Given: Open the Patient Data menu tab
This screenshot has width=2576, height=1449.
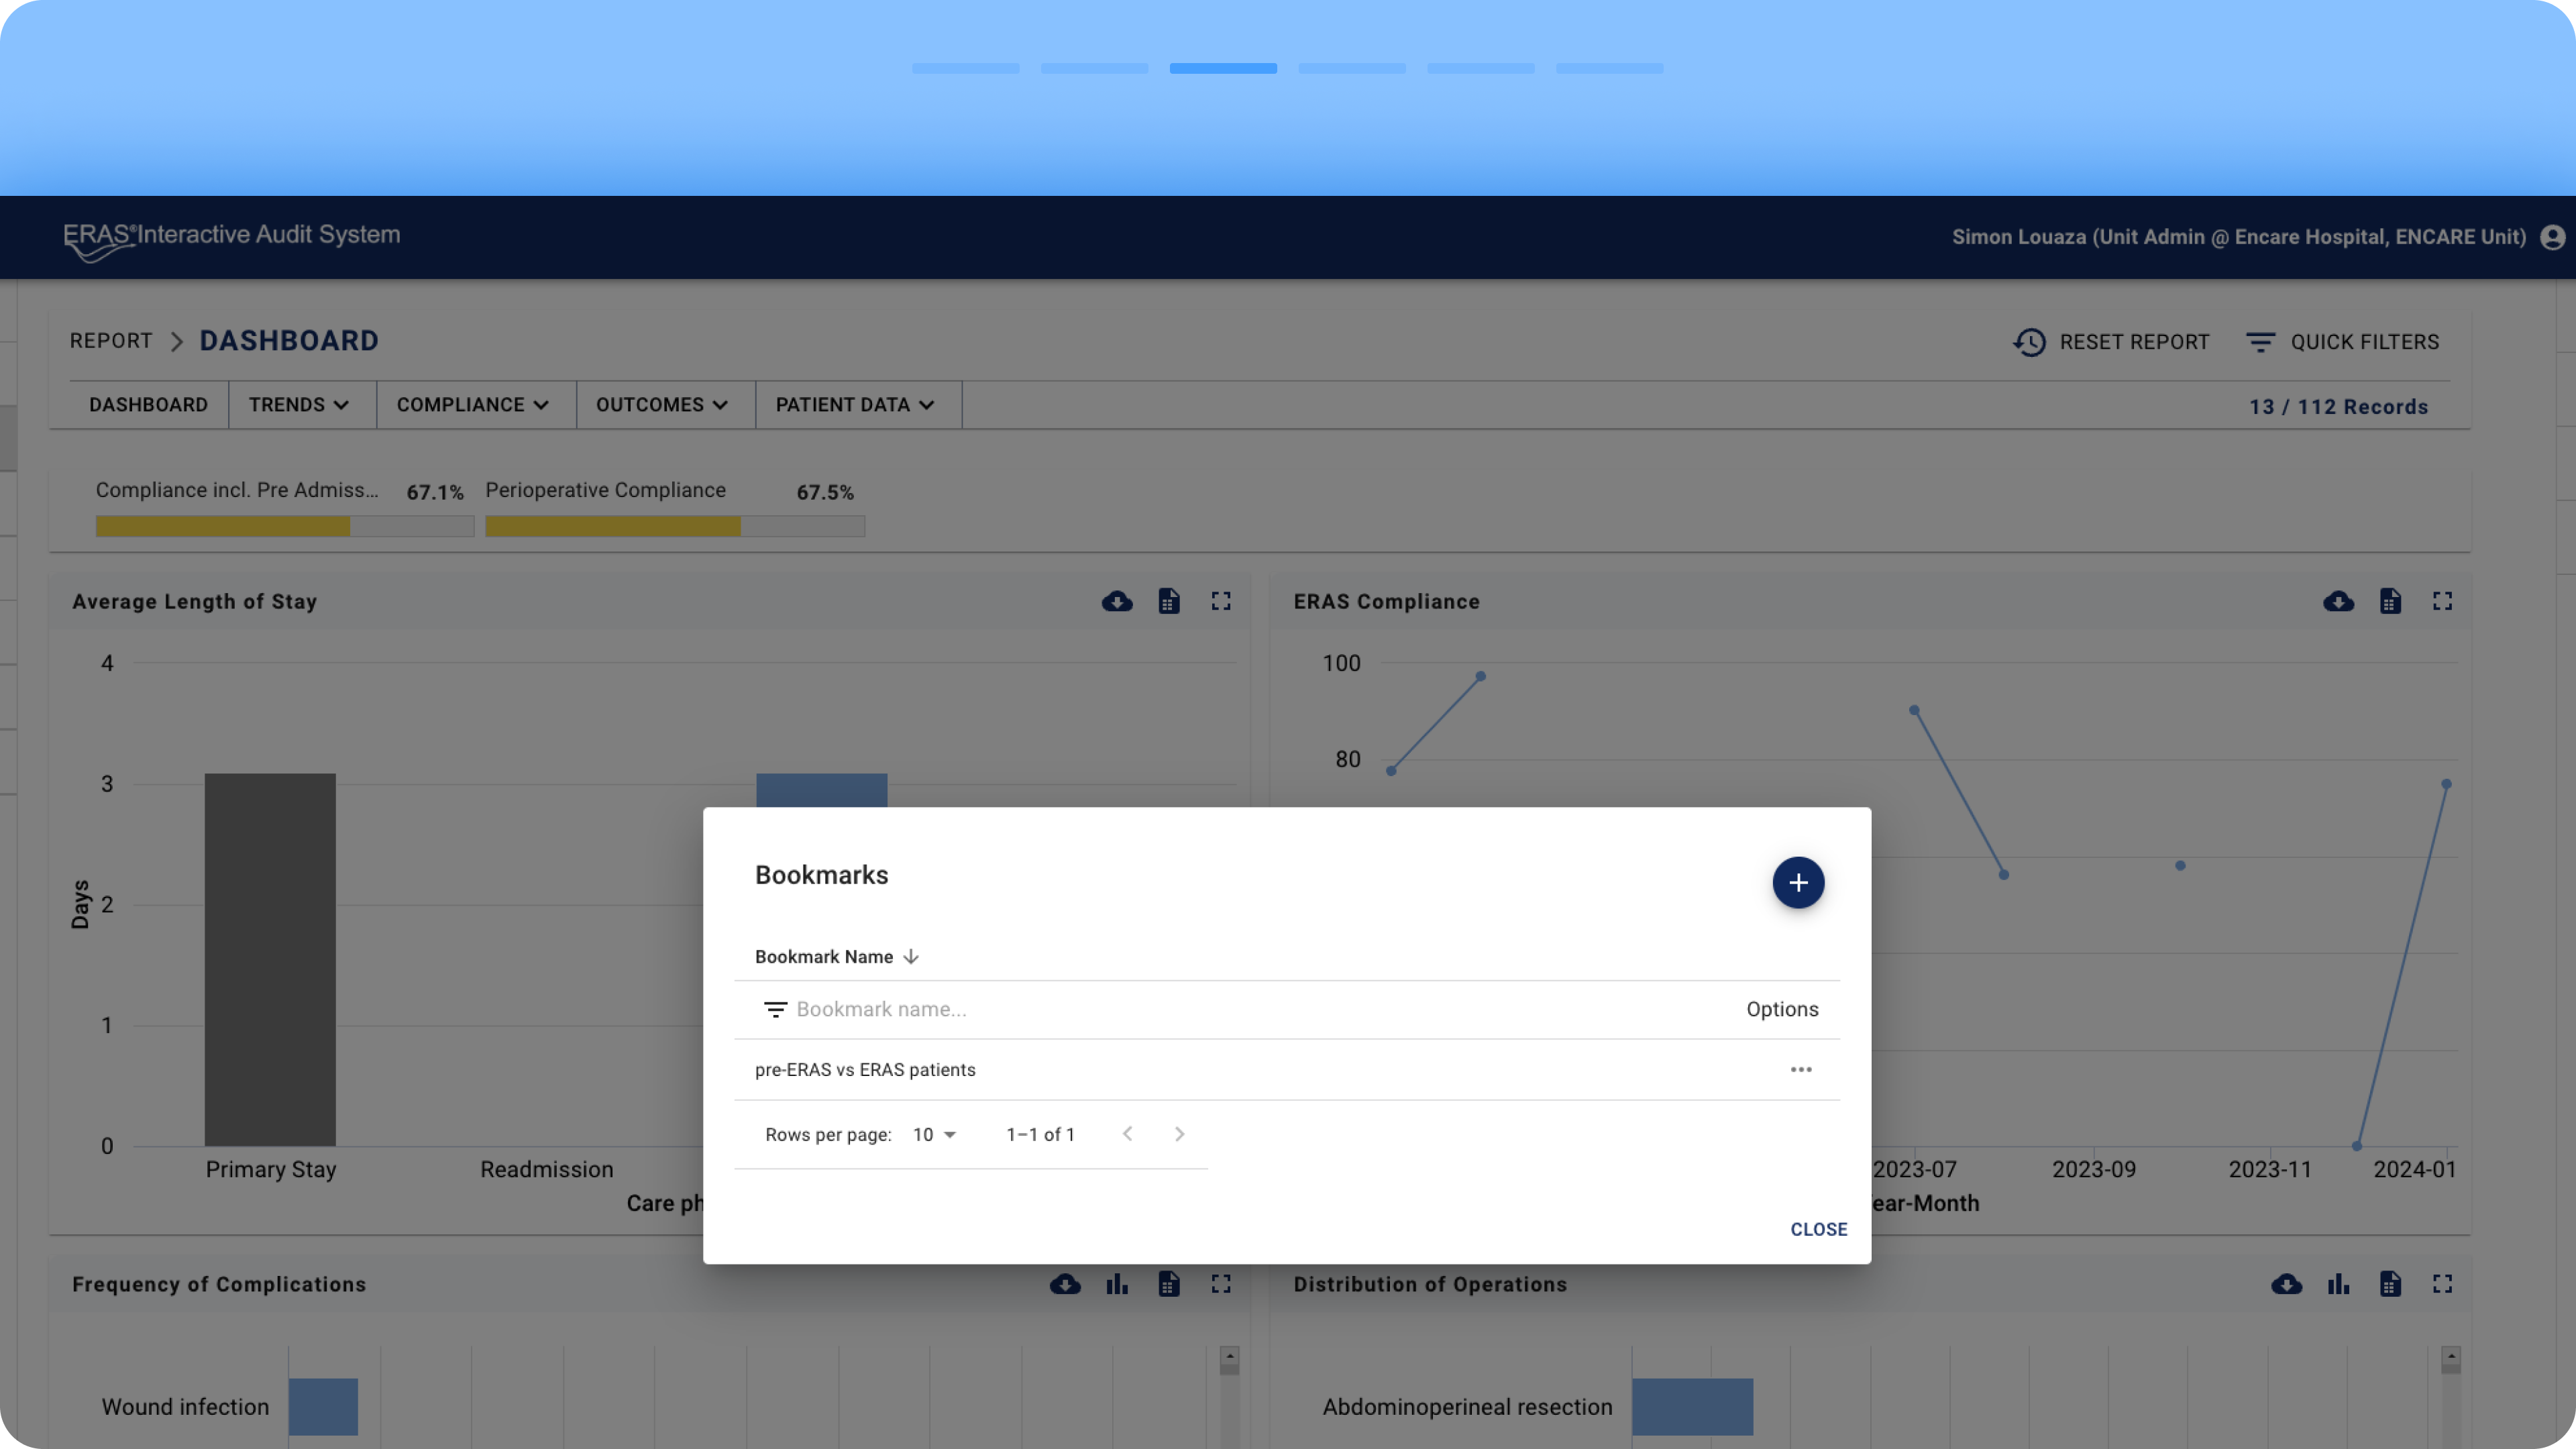Looking at the screenshot, I should [x=854, y=405].
